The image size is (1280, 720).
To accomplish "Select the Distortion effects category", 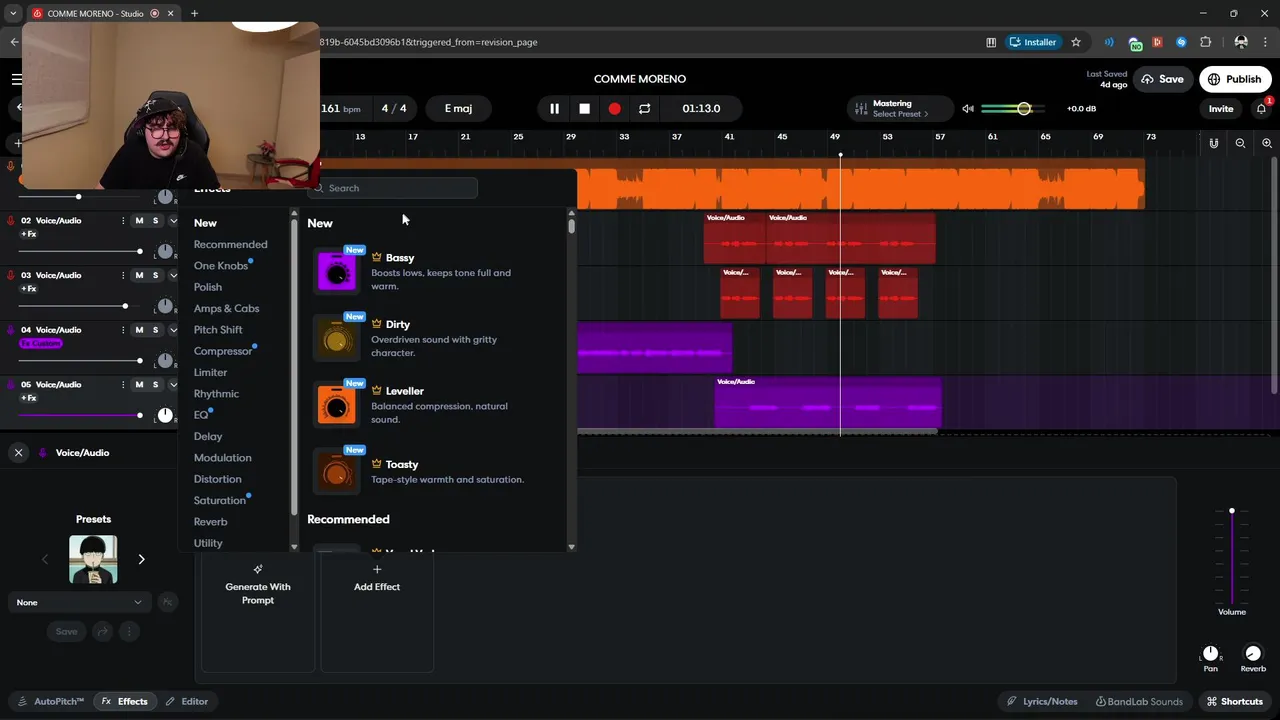I will coord(217,479).
